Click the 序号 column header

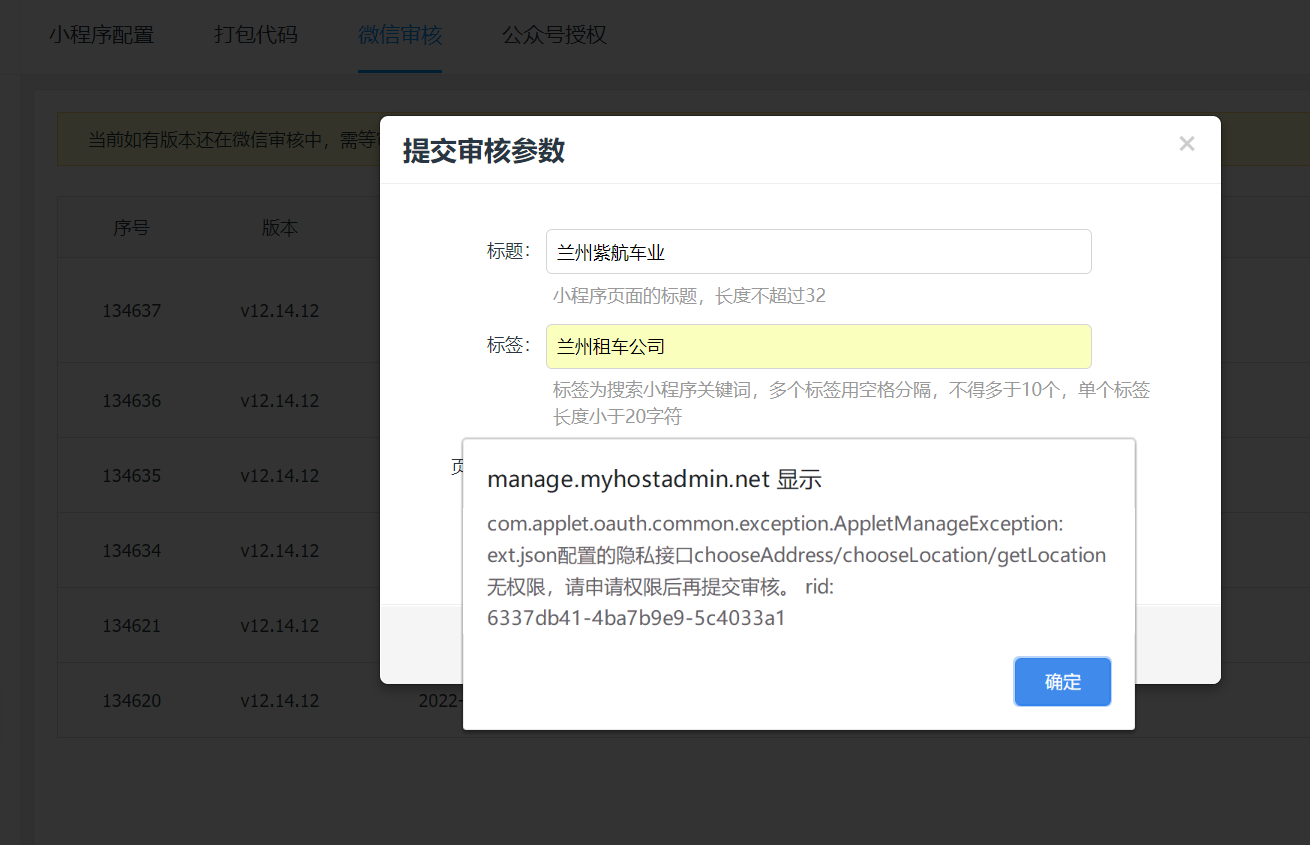131,228
